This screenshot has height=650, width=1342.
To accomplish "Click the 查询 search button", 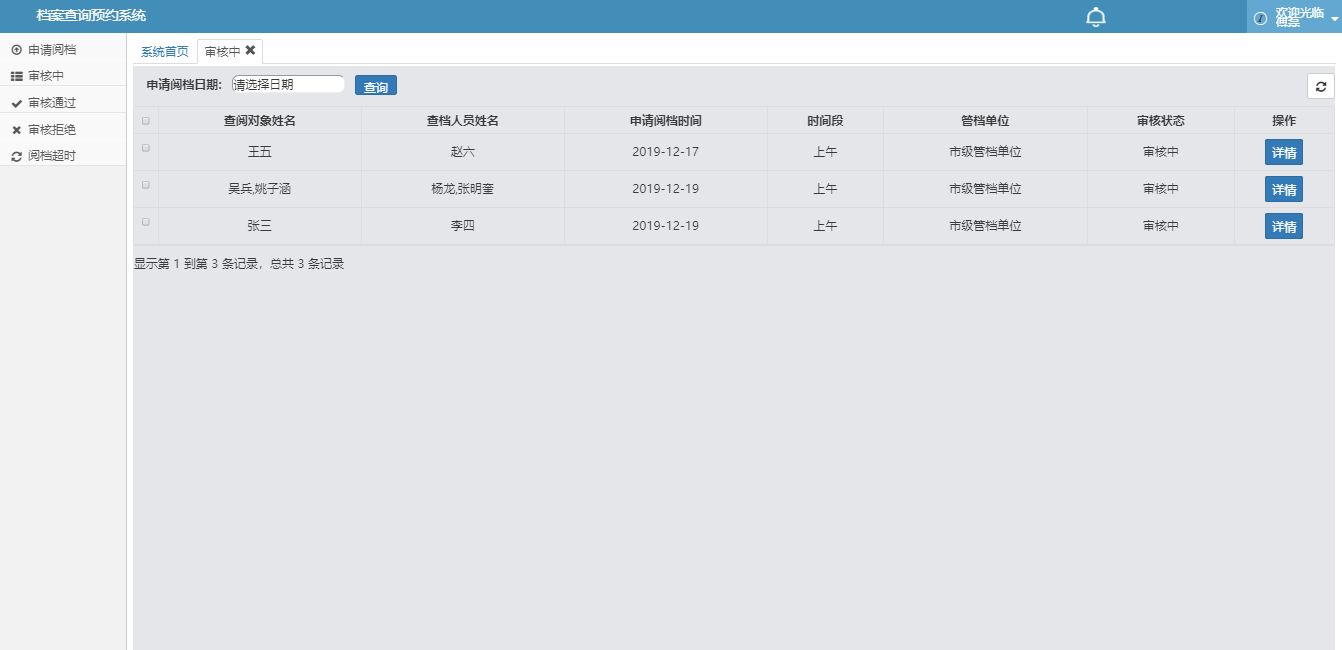I will pyautogui.click(x=375, y=87).
